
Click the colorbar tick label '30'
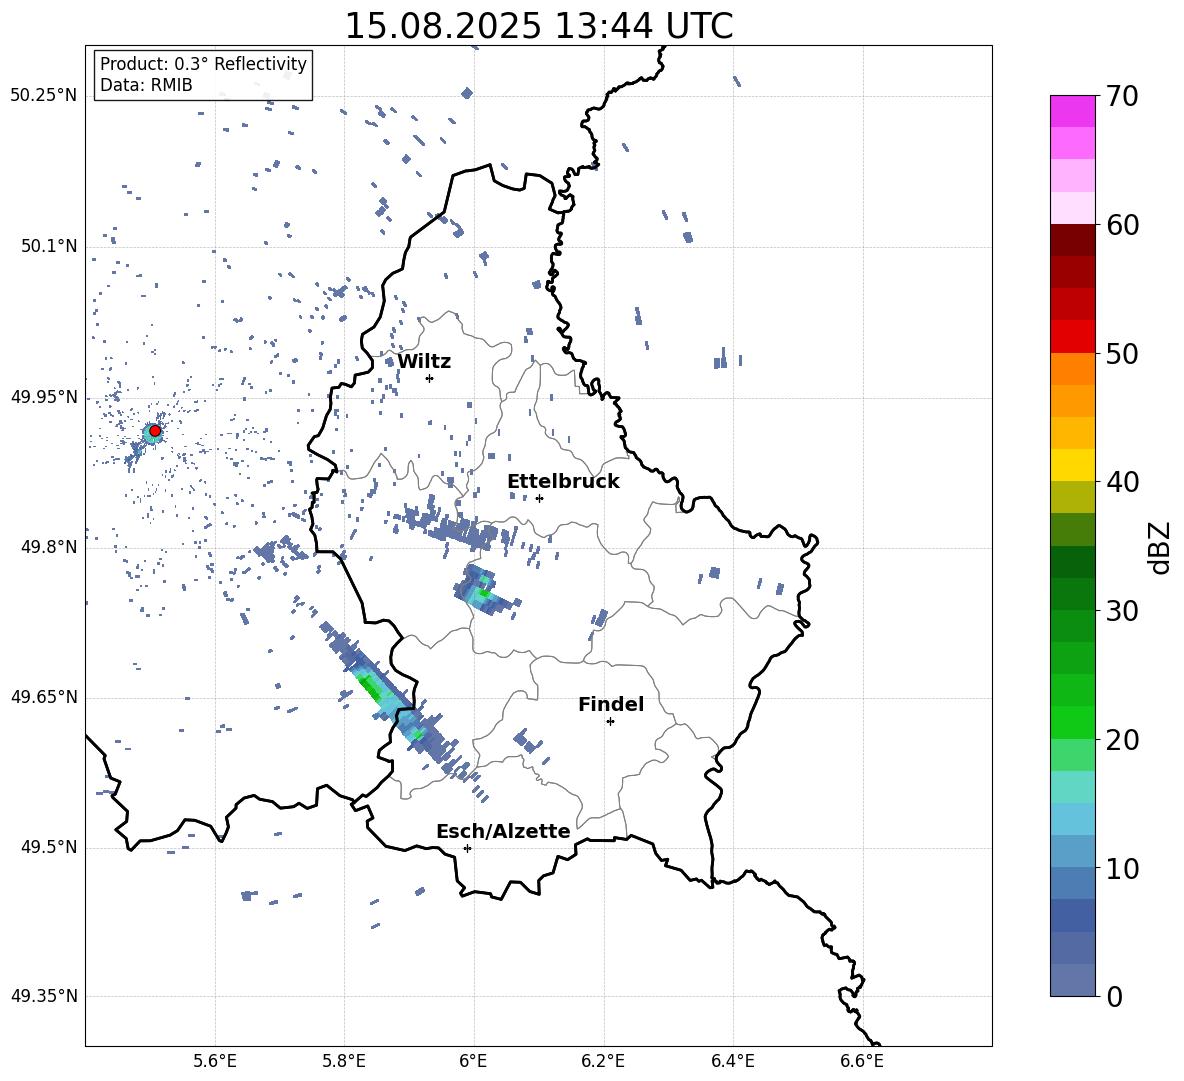point(1123,611)
